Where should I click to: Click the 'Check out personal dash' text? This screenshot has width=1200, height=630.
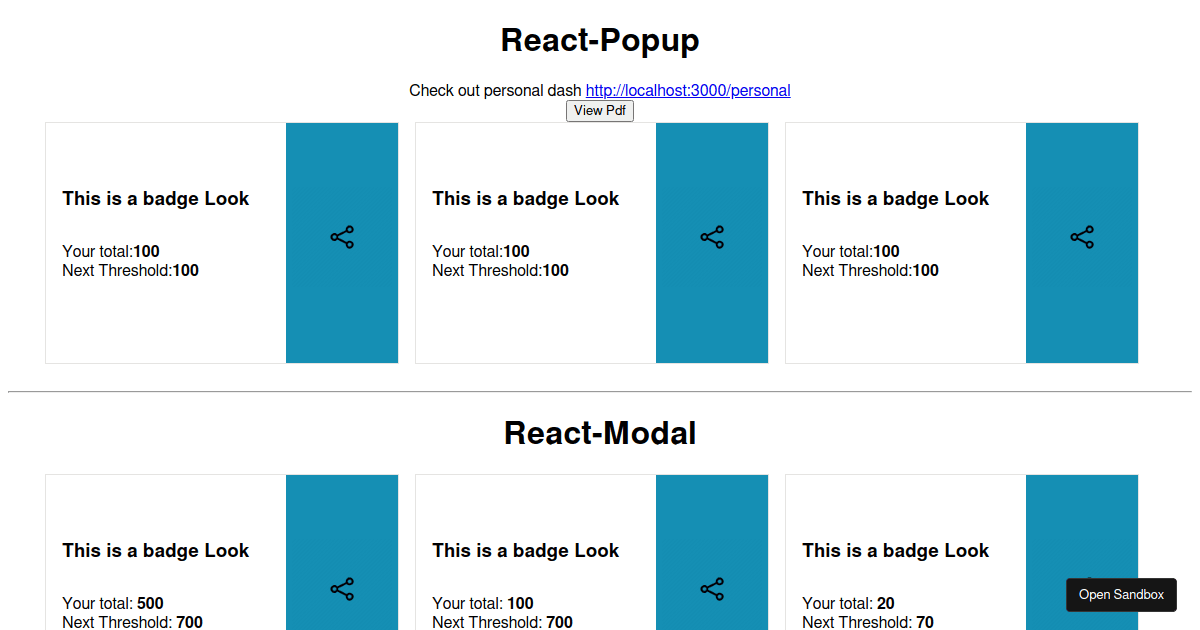tap(493, 90)
